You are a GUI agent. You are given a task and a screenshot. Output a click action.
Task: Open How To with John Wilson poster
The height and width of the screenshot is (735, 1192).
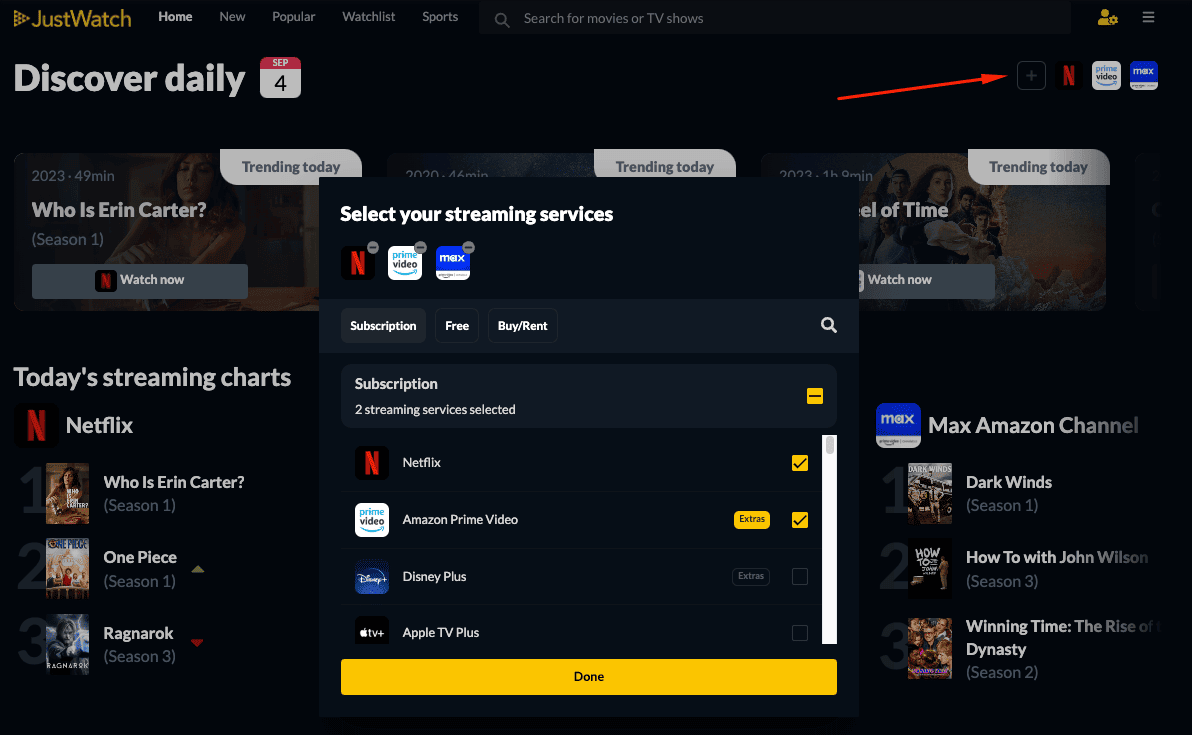[x=930, y=569]
